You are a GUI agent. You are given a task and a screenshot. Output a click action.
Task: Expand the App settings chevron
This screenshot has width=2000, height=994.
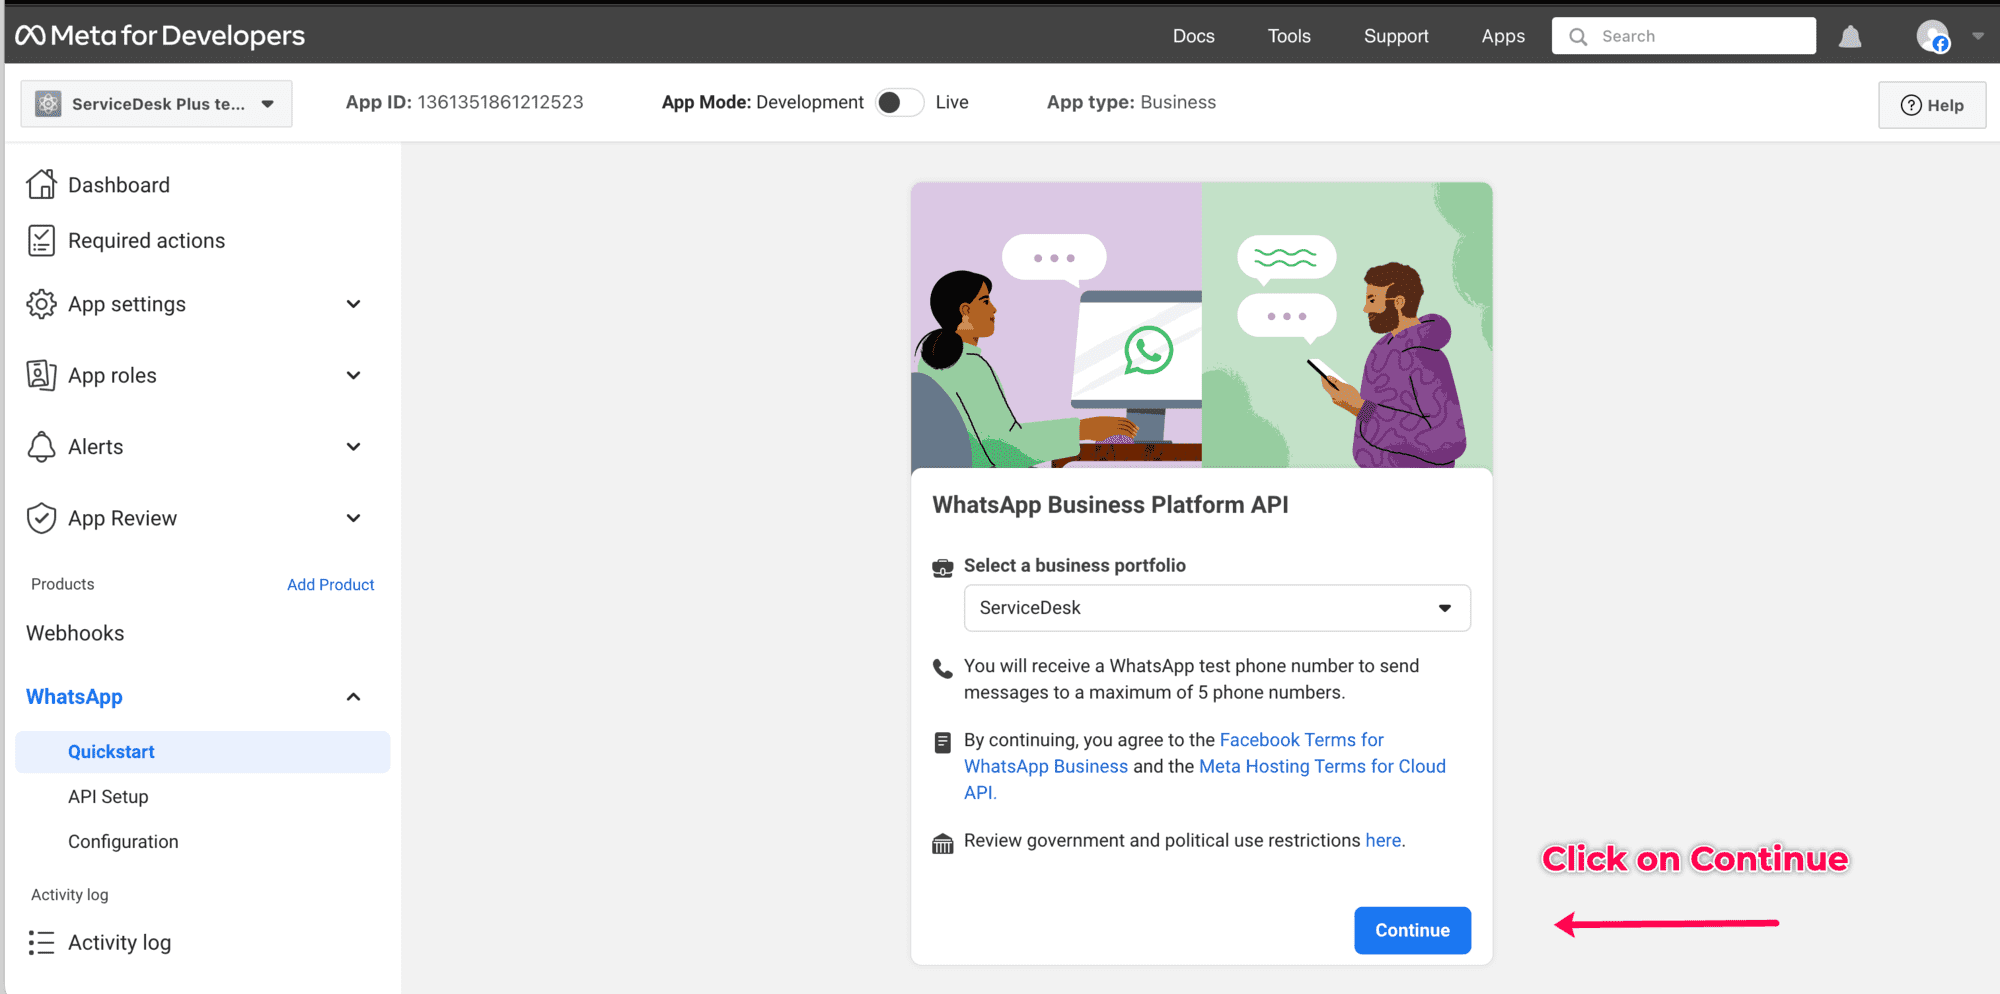pos(353,304)
